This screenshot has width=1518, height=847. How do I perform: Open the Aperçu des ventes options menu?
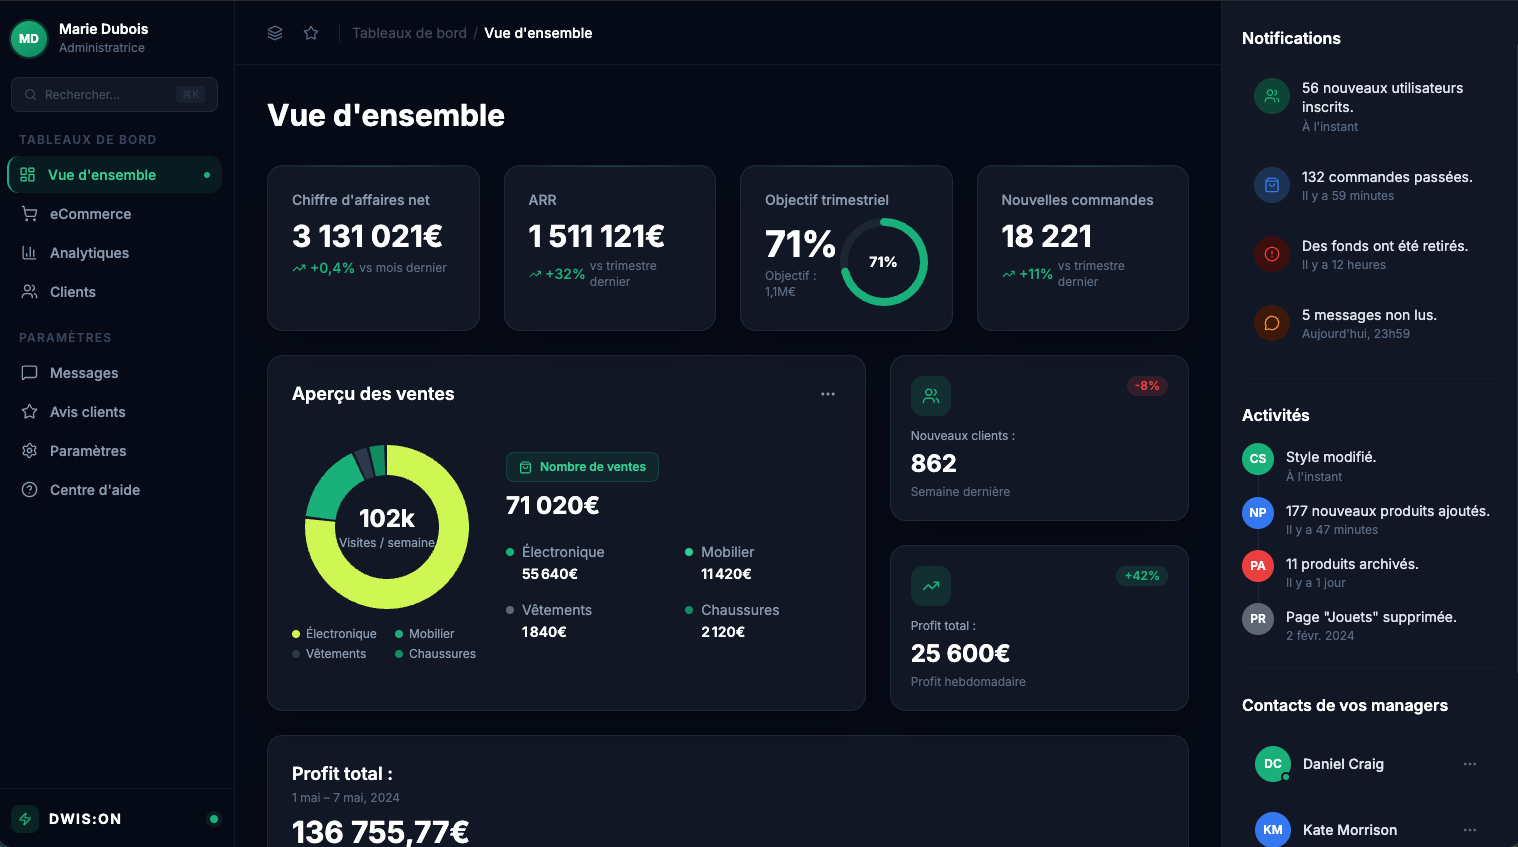click(827, 393)
